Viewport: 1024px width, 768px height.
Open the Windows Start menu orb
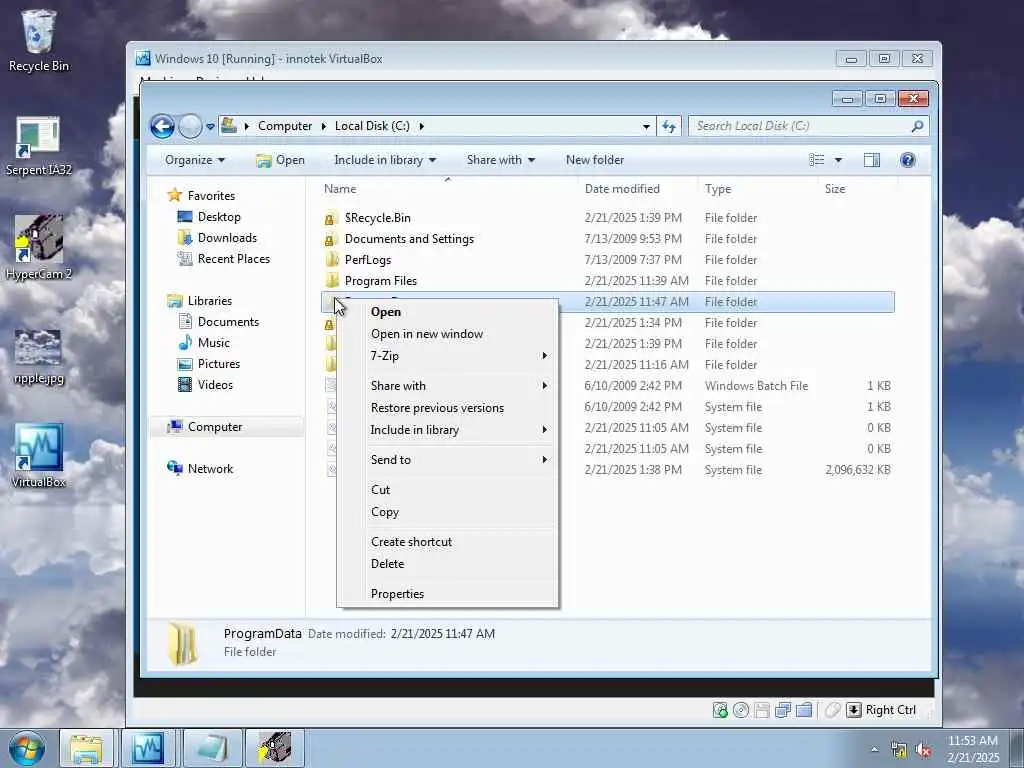(27, 748)
